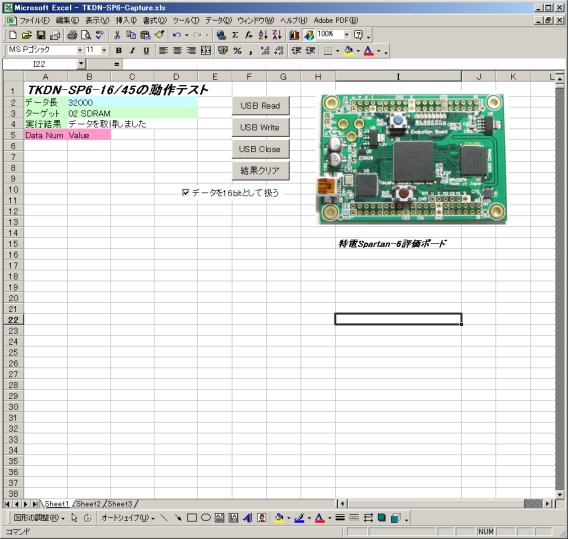Toggle Italic formatting
Screen dimensions: 568x539
(x=133, y=51)
